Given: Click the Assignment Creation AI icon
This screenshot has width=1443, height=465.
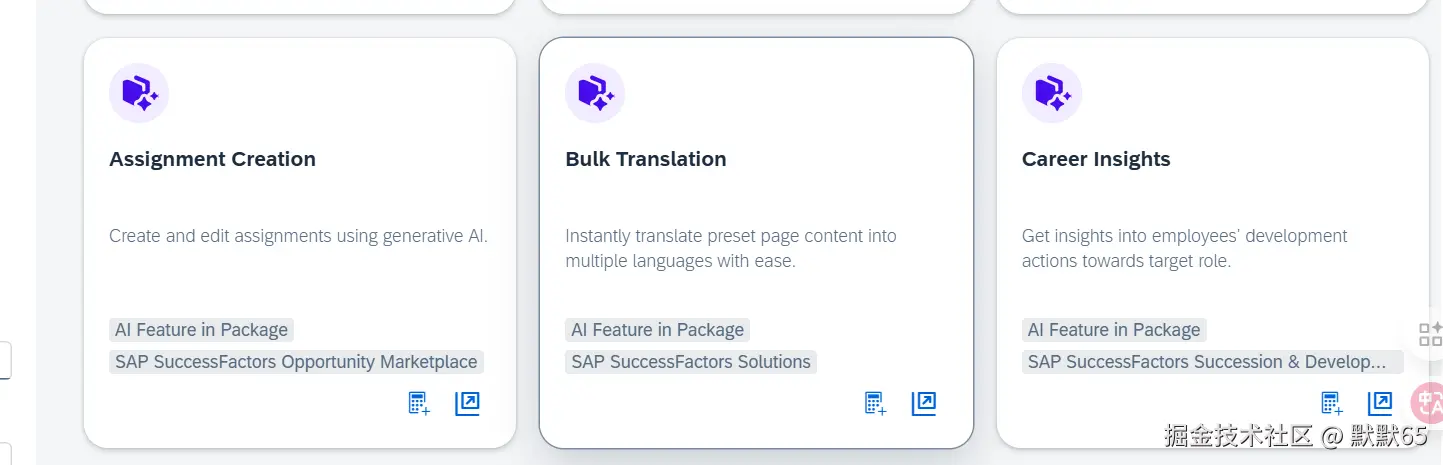Looking at the screenshot, I should (139, 93).
